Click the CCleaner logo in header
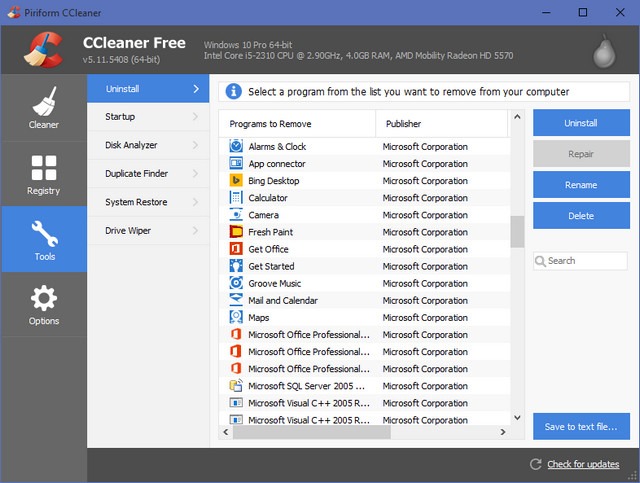The height and width of the screenshot is (483, 640). tap(43, 50)
